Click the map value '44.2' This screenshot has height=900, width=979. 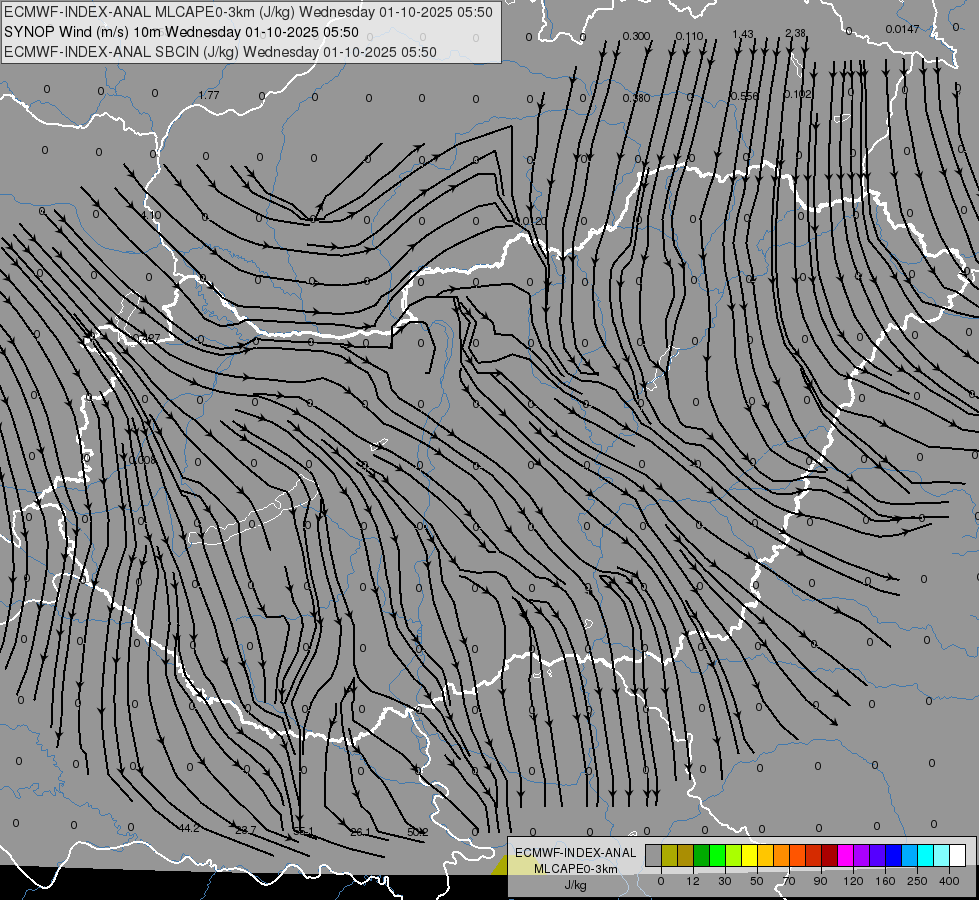click(189, 828)
